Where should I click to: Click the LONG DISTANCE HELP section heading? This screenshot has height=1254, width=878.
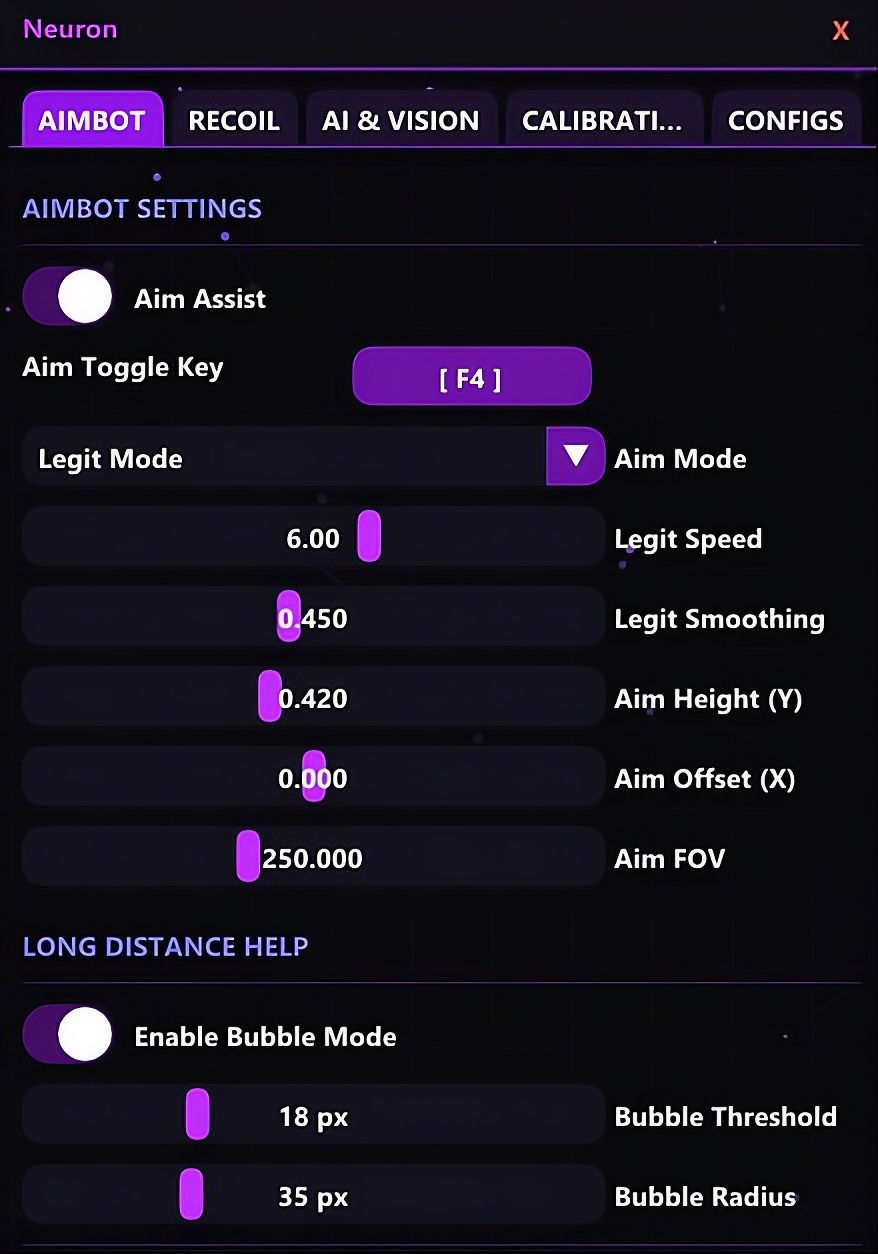165,946
